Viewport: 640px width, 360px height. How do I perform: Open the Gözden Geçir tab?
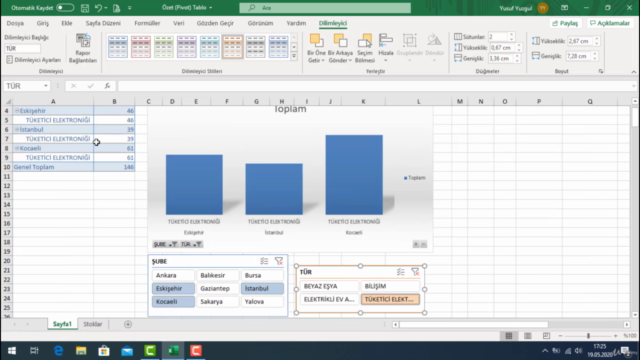pos(215,23)
